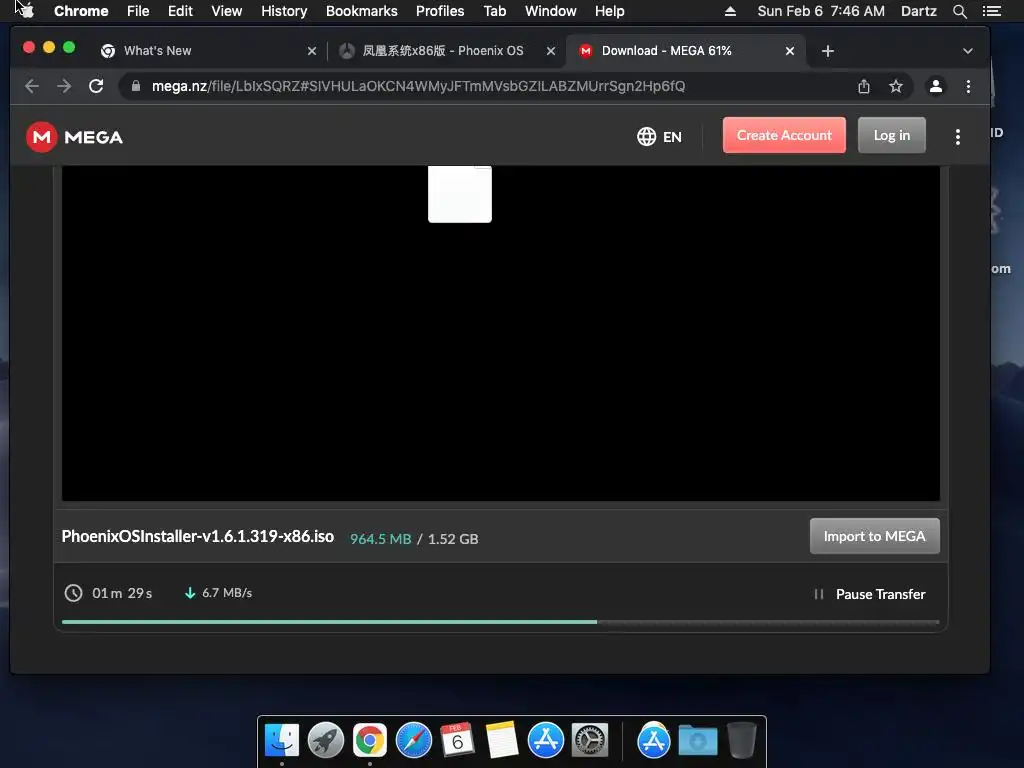The image size is (1024, 768).
Task: Click the eject icon in menu bar
Action: click(x=730, y=11)
